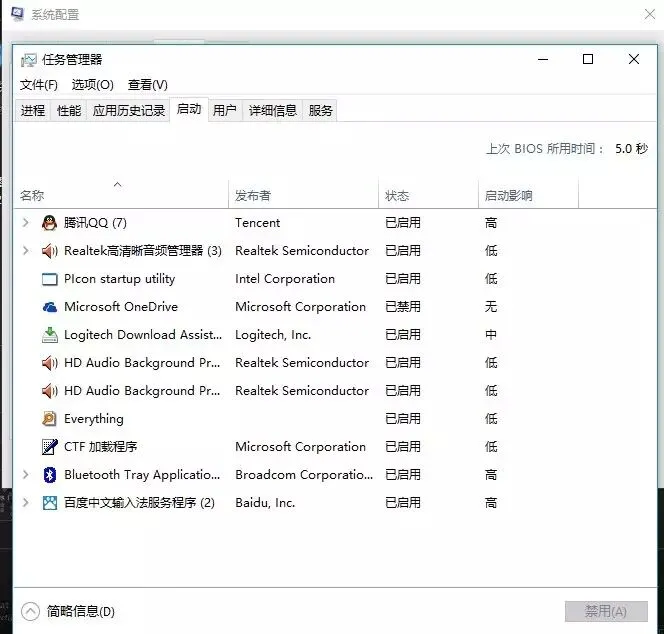Select the Everything startup entry
The height and width of the screenshot is (634, 664).
click(94, 418)
